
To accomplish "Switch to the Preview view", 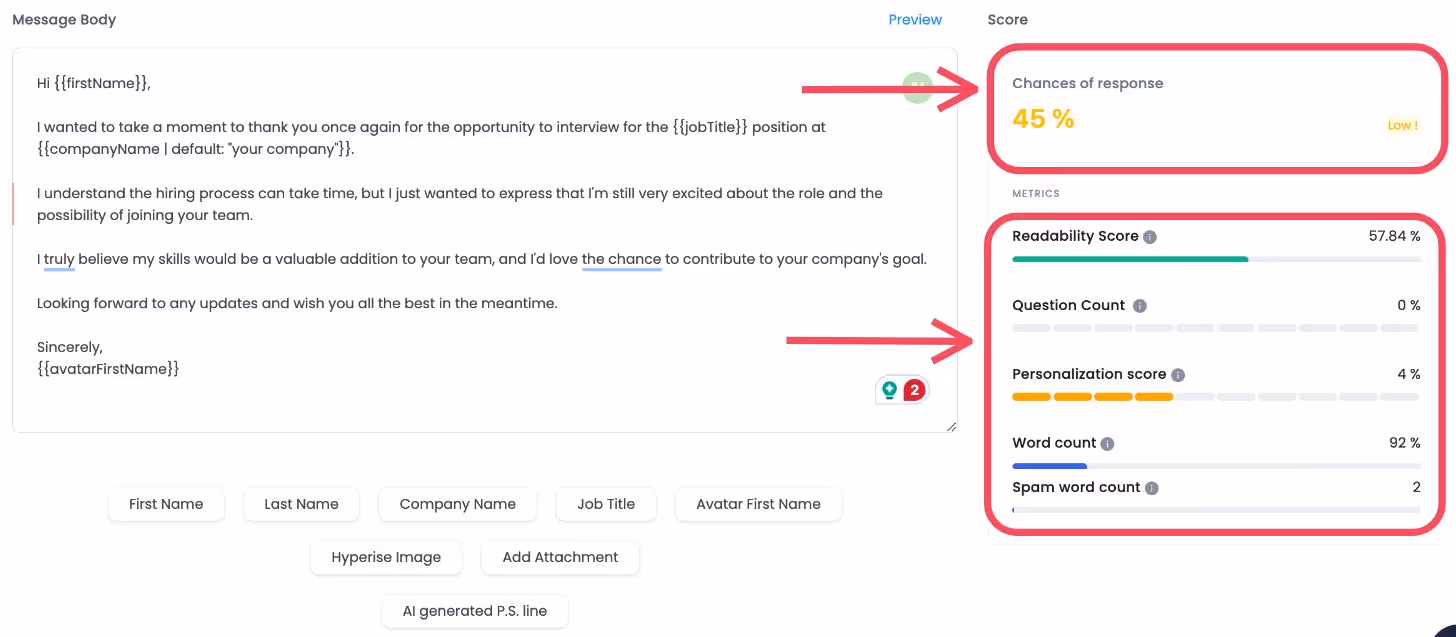I will (914, 19).
